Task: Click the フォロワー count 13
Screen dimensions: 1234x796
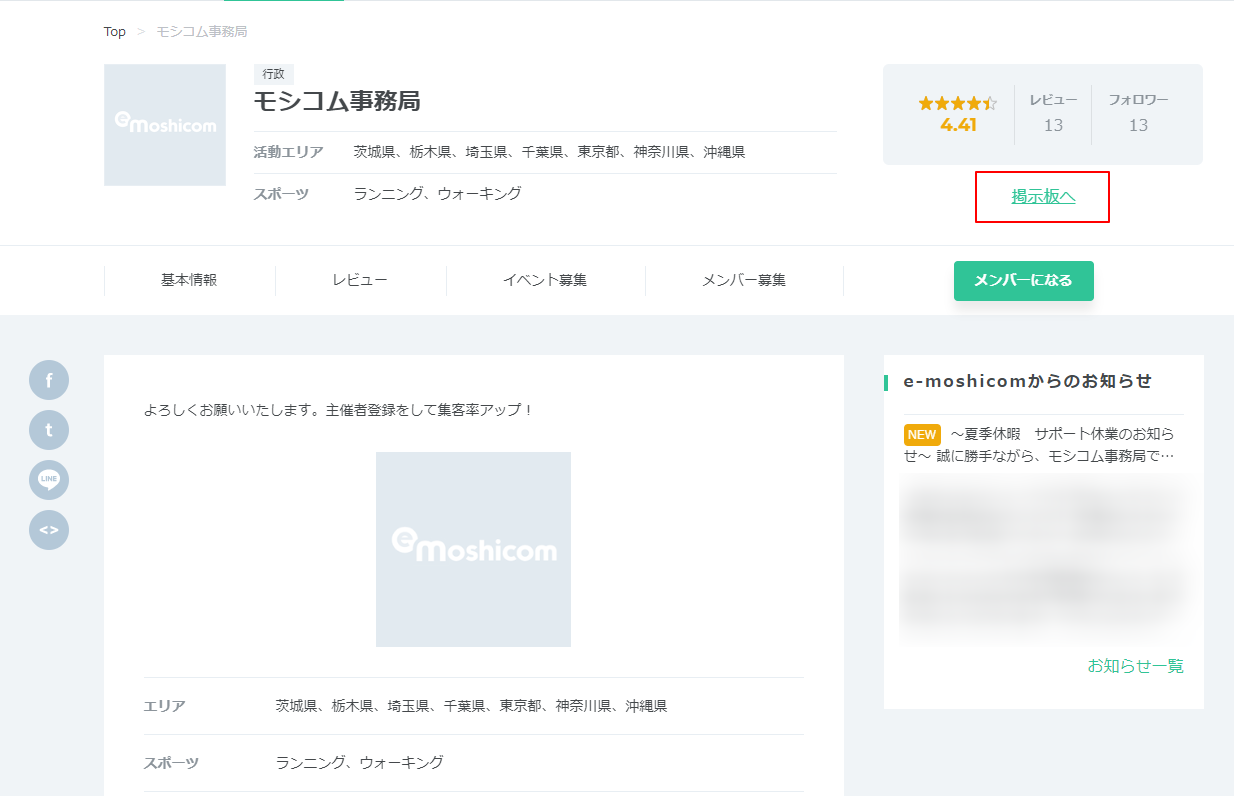Action: tap(1138, 125)
